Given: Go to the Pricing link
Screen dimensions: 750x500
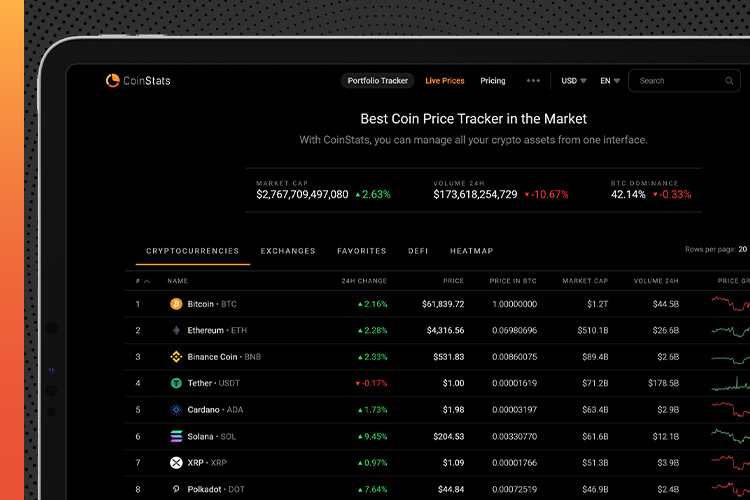Looking at the screenshot, I should click(493, 81).
